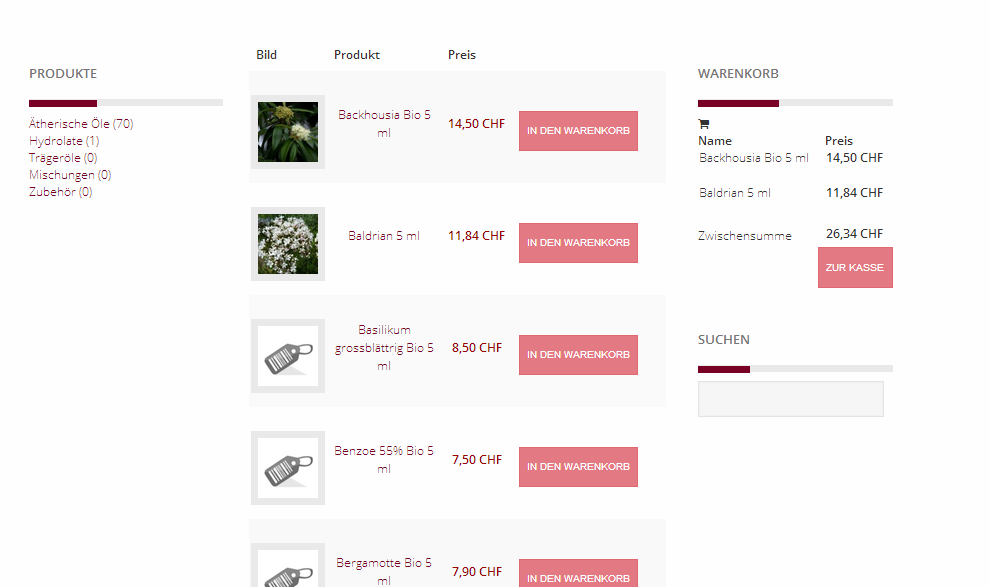Screen dimensions: 989x587
Task: Add Baldrian 5 ml to the cart
Action: (x=578, y=243)
